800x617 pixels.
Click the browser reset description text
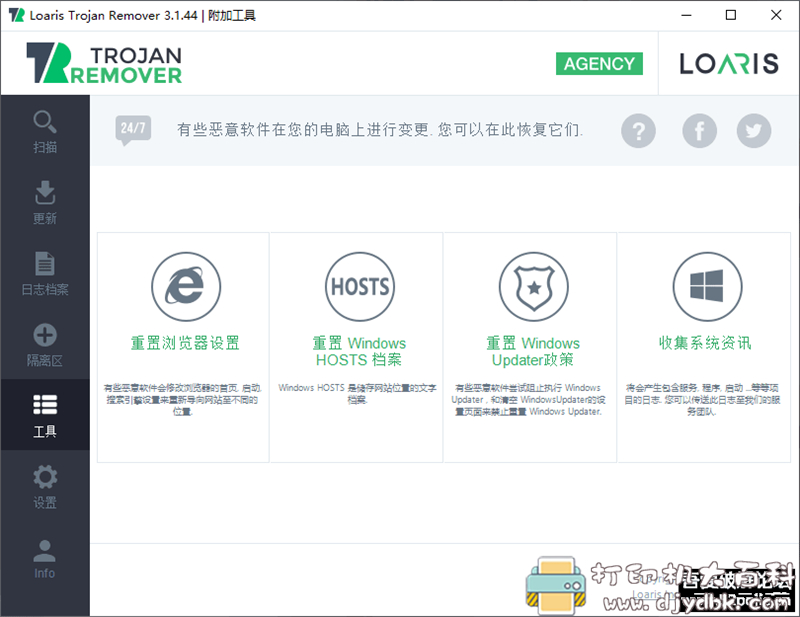[182, 400]
